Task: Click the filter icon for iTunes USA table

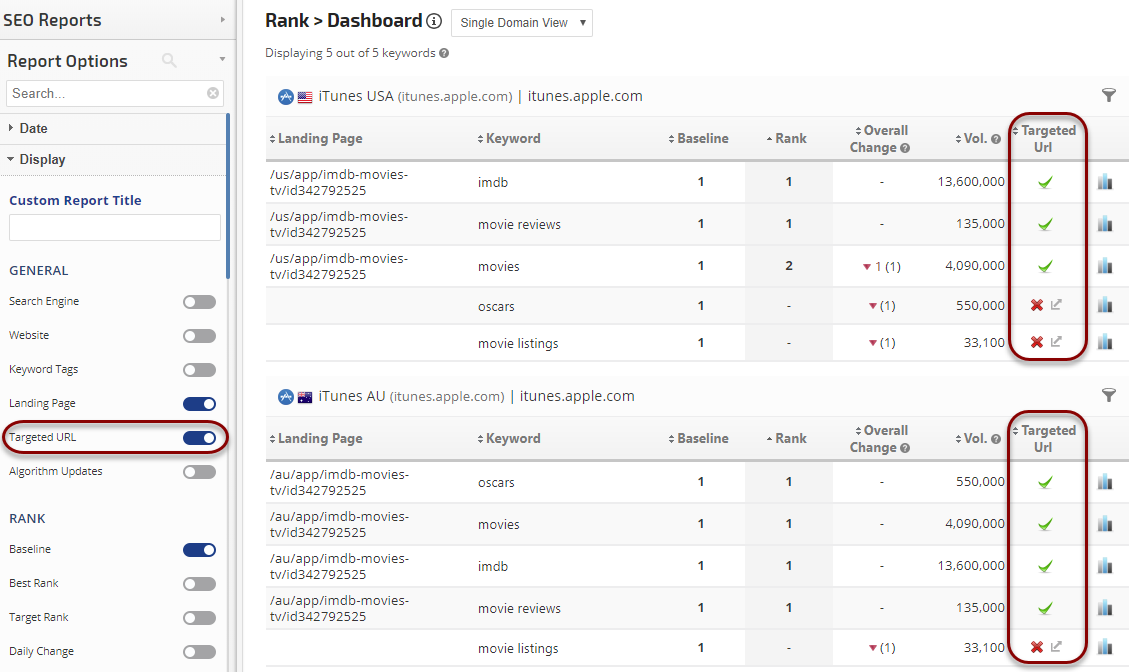Action: (1108, 95)
